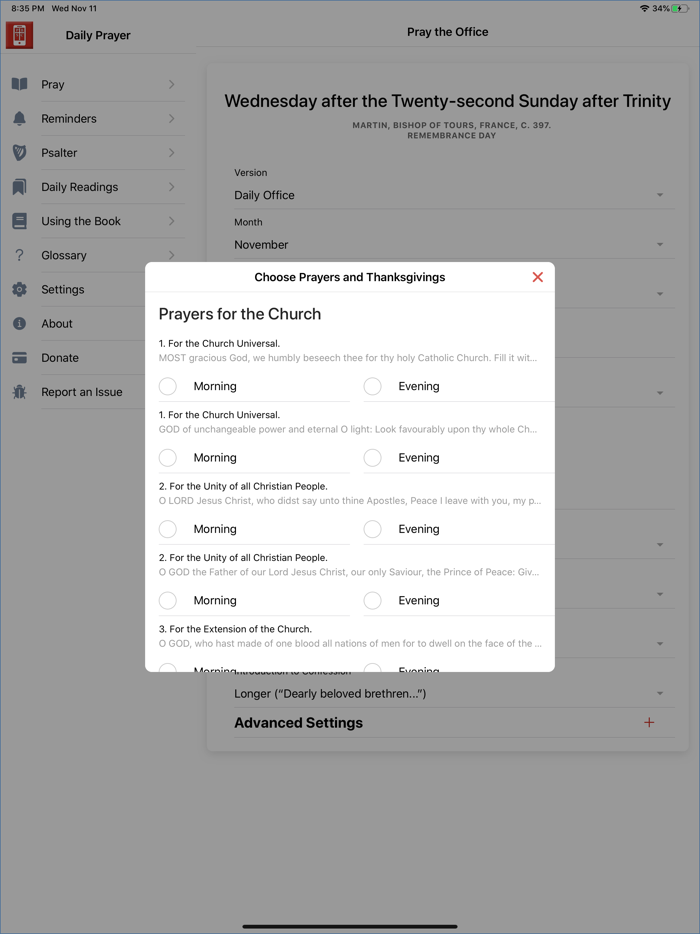Open the Reminders menu item
The image size is (700, 934).
click(98, 119)
